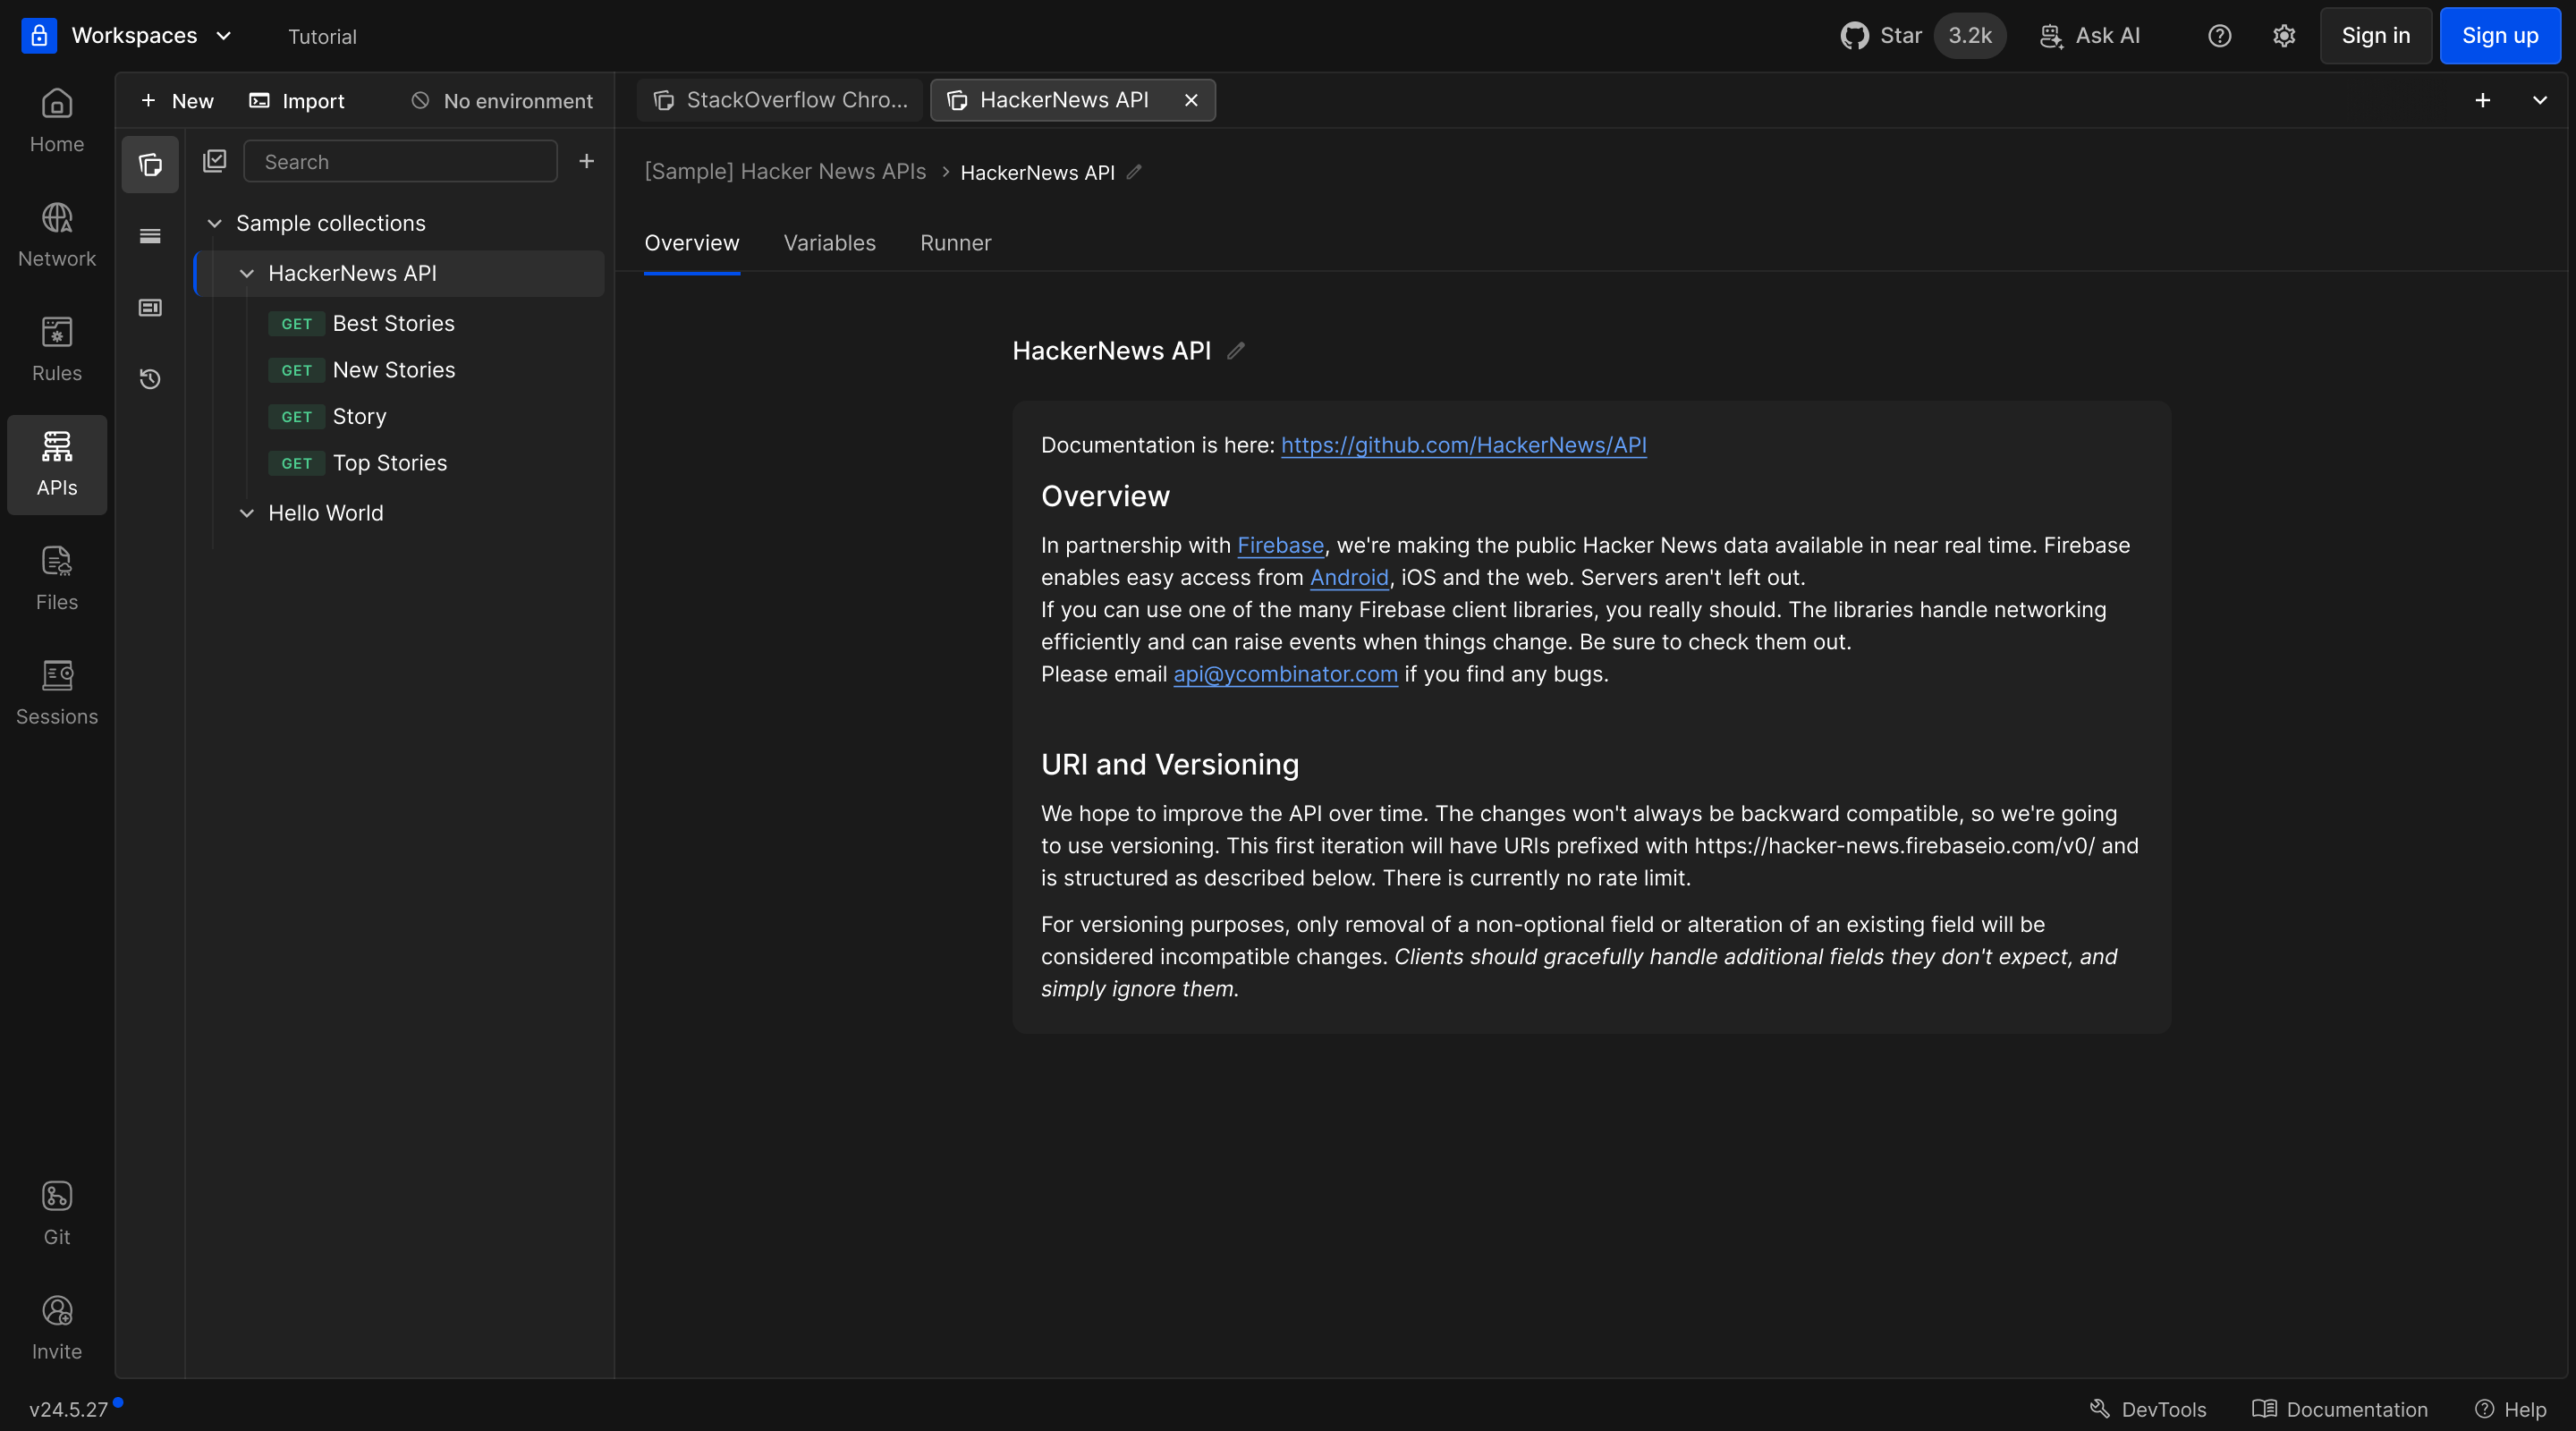Show the collections panel icon

click(150, 164)
